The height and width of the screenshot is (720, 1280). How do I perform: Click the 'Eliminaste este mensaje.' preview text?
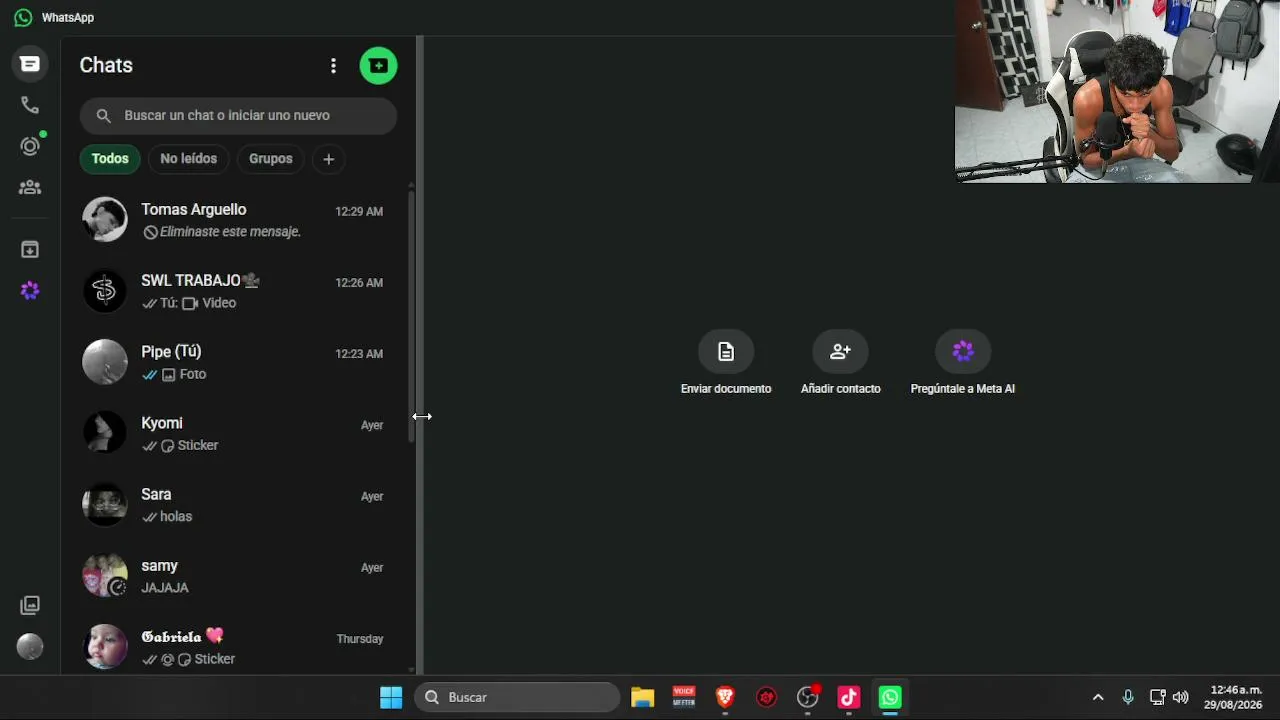point(230,232)
